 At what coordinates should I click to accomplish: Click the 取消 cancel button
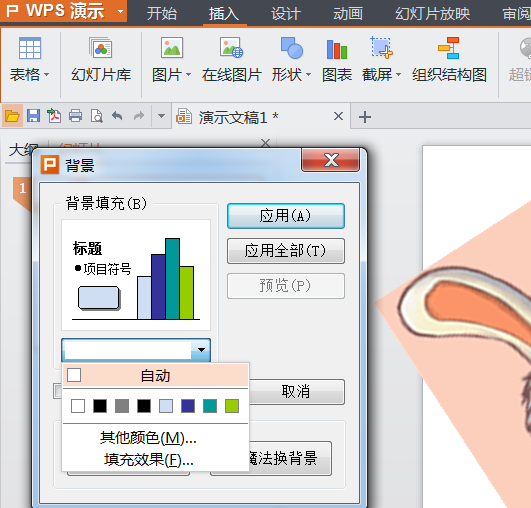pos(297,391)
